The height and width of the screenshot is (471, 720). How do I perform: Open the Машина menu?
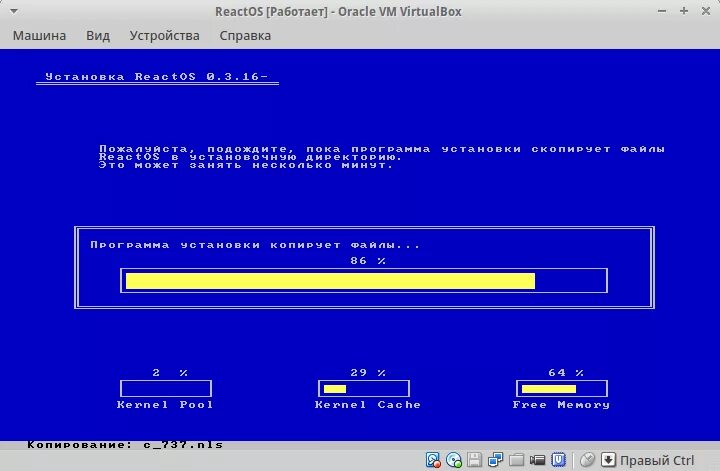[x=39, y=35]
